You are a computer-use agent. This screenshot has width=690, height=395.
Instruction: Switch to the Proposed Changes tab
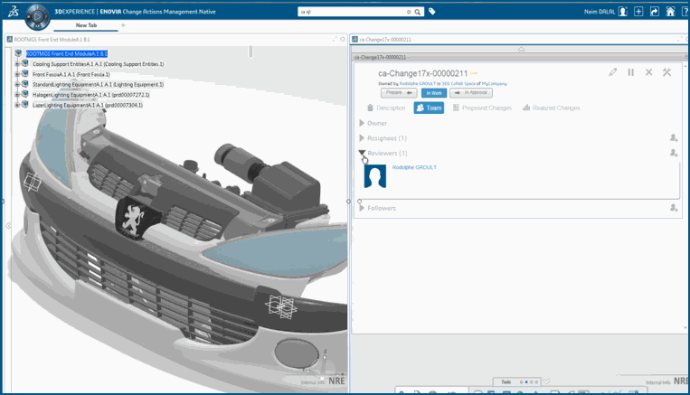[x=482, y=108]
